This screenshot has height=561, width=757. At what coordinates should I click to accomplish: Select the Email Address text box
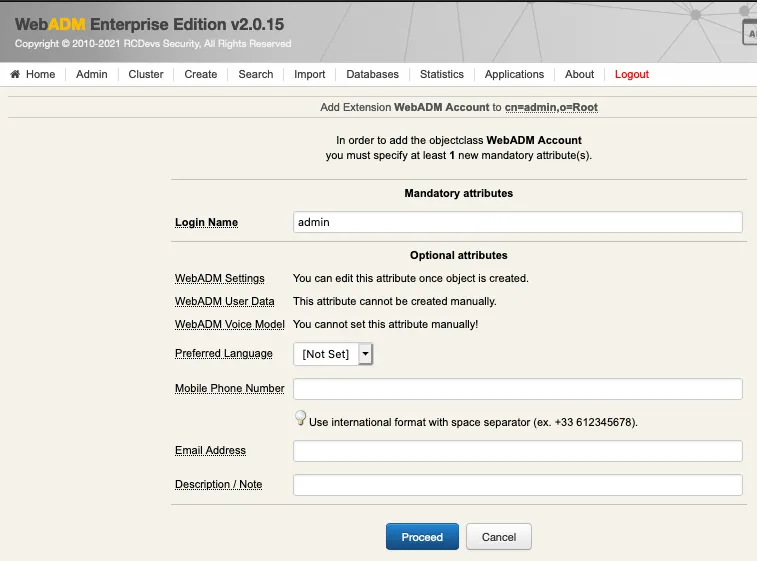click(x=518, y=450)
